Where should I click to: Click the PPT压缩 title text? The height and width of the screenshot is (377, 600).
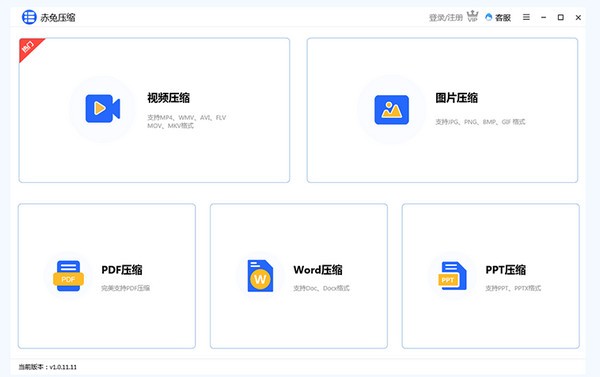pyautogui.click(x=505, y=270)
